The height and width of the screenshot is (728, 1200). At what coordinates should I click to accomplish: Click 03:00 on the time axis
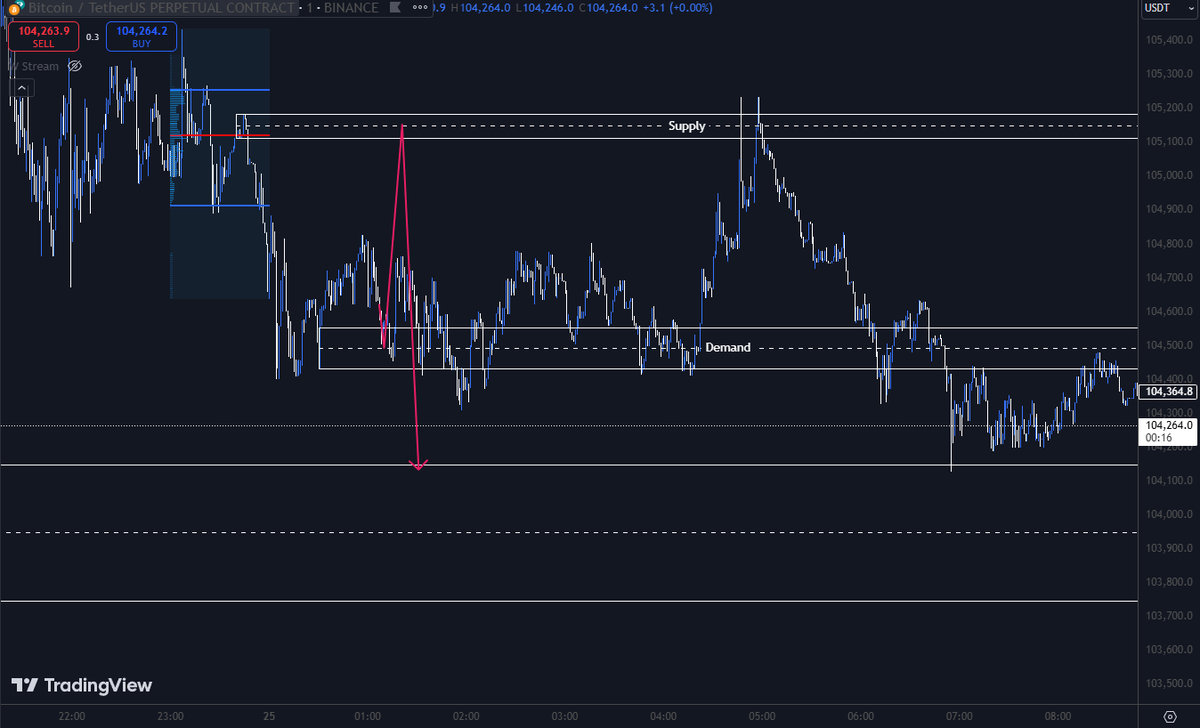click(565, 717)
